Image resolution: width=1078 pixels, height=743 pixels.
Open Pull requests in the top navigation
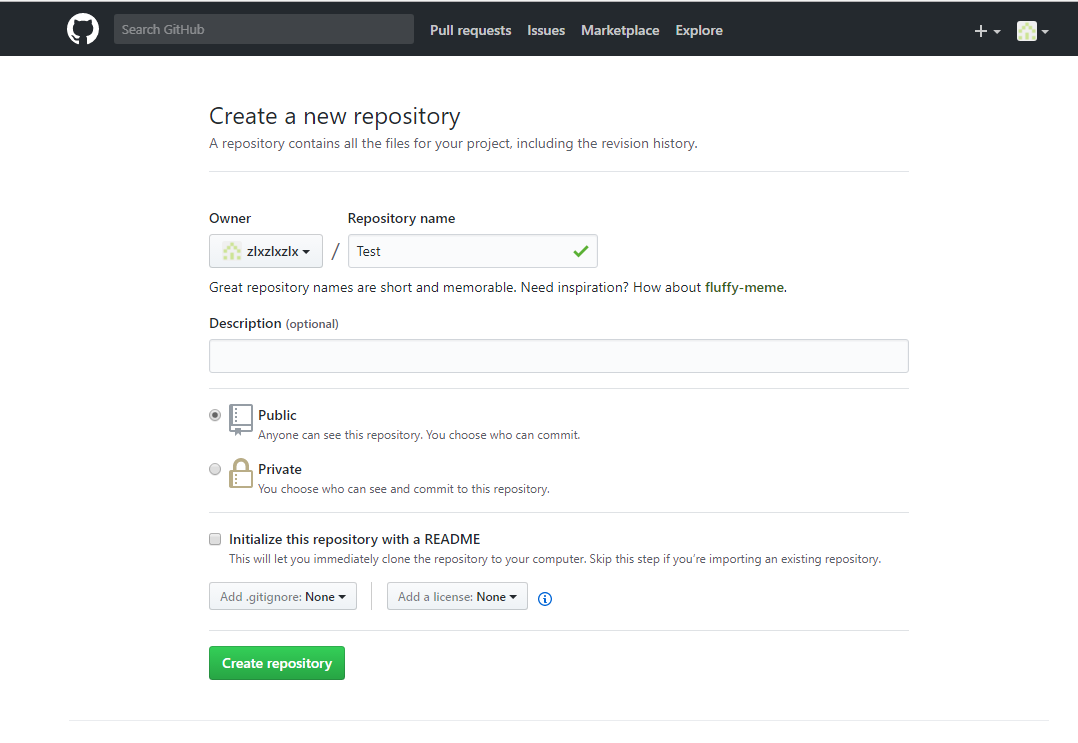pyautogui.click(x=470, y=30)
